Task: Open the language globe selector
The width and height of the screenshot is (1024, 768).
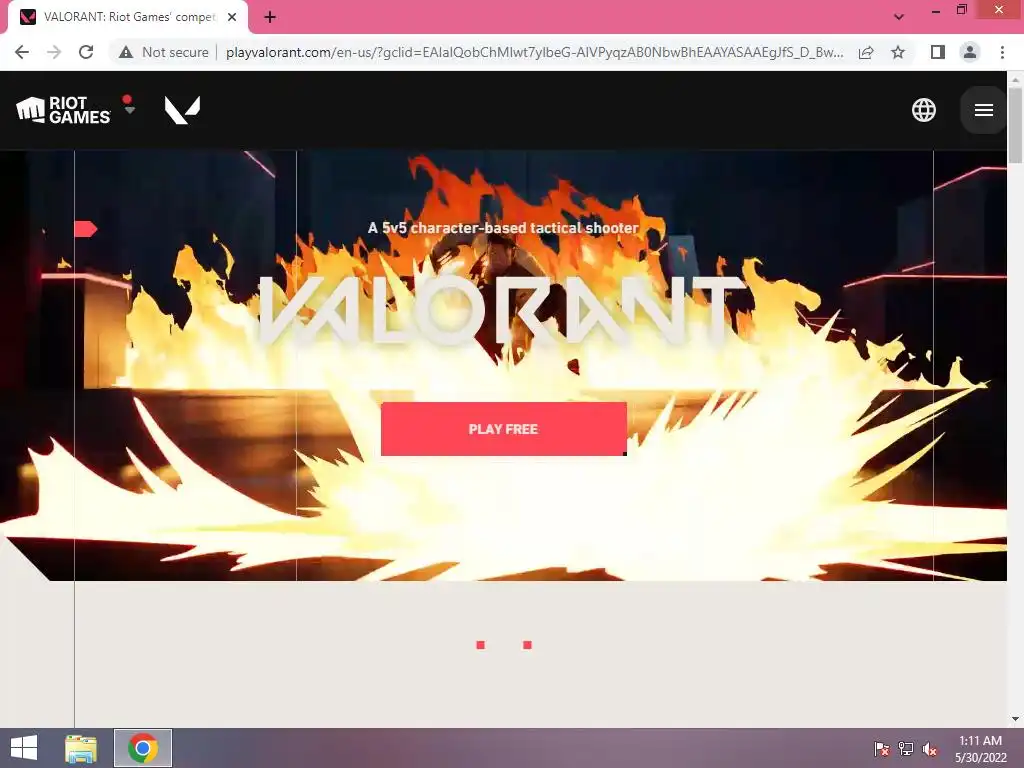Action: tap(923, 110)
